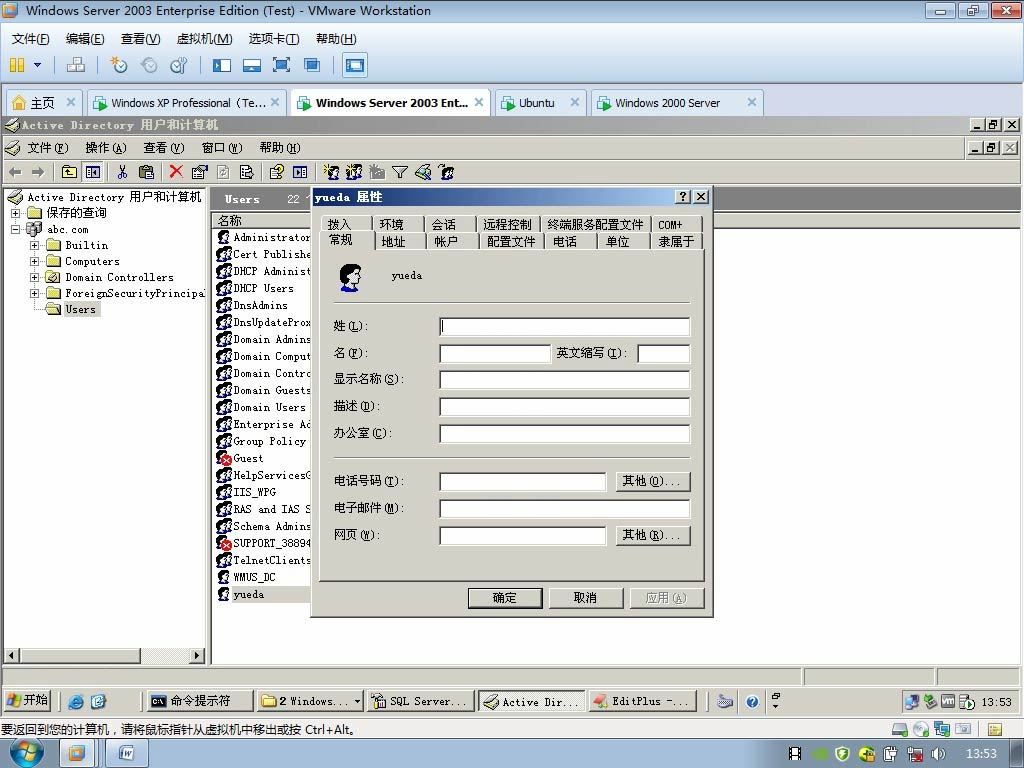Viewport: 1024px width, 768px height.
Task: Click the SQL Server taskbar button
Action: click(420, 701)
